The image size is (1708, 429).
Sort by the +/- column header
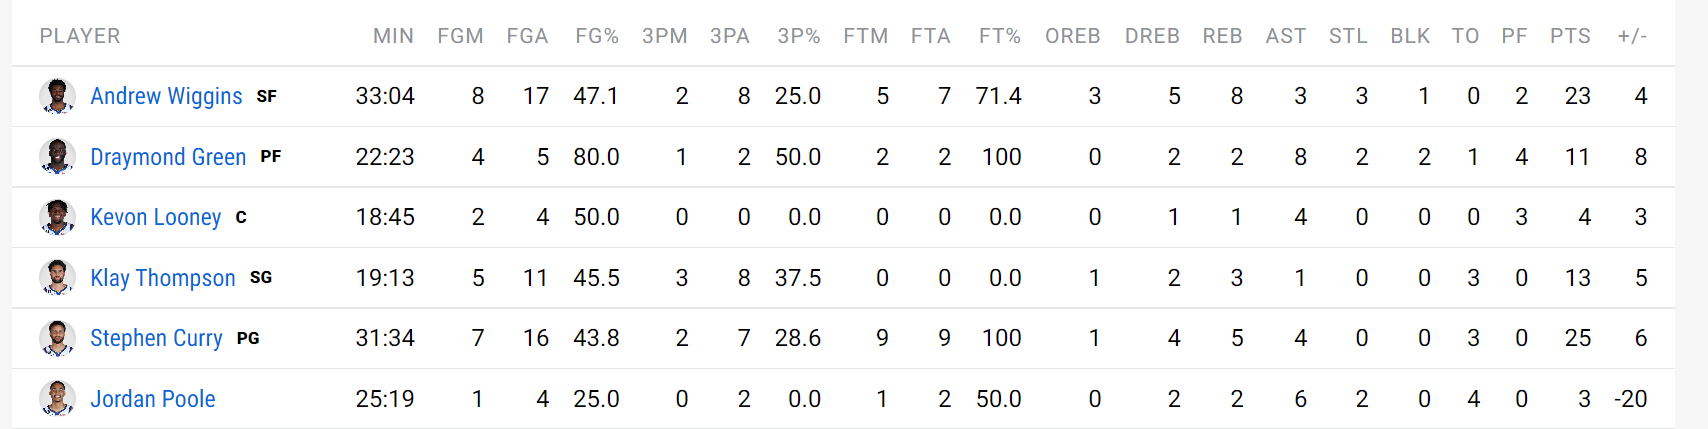pyautogui.click(x=1632, y=36)
